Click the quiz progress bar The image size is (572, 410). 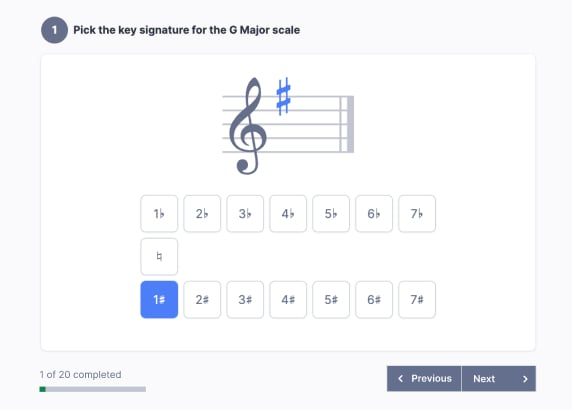[93, 389]
